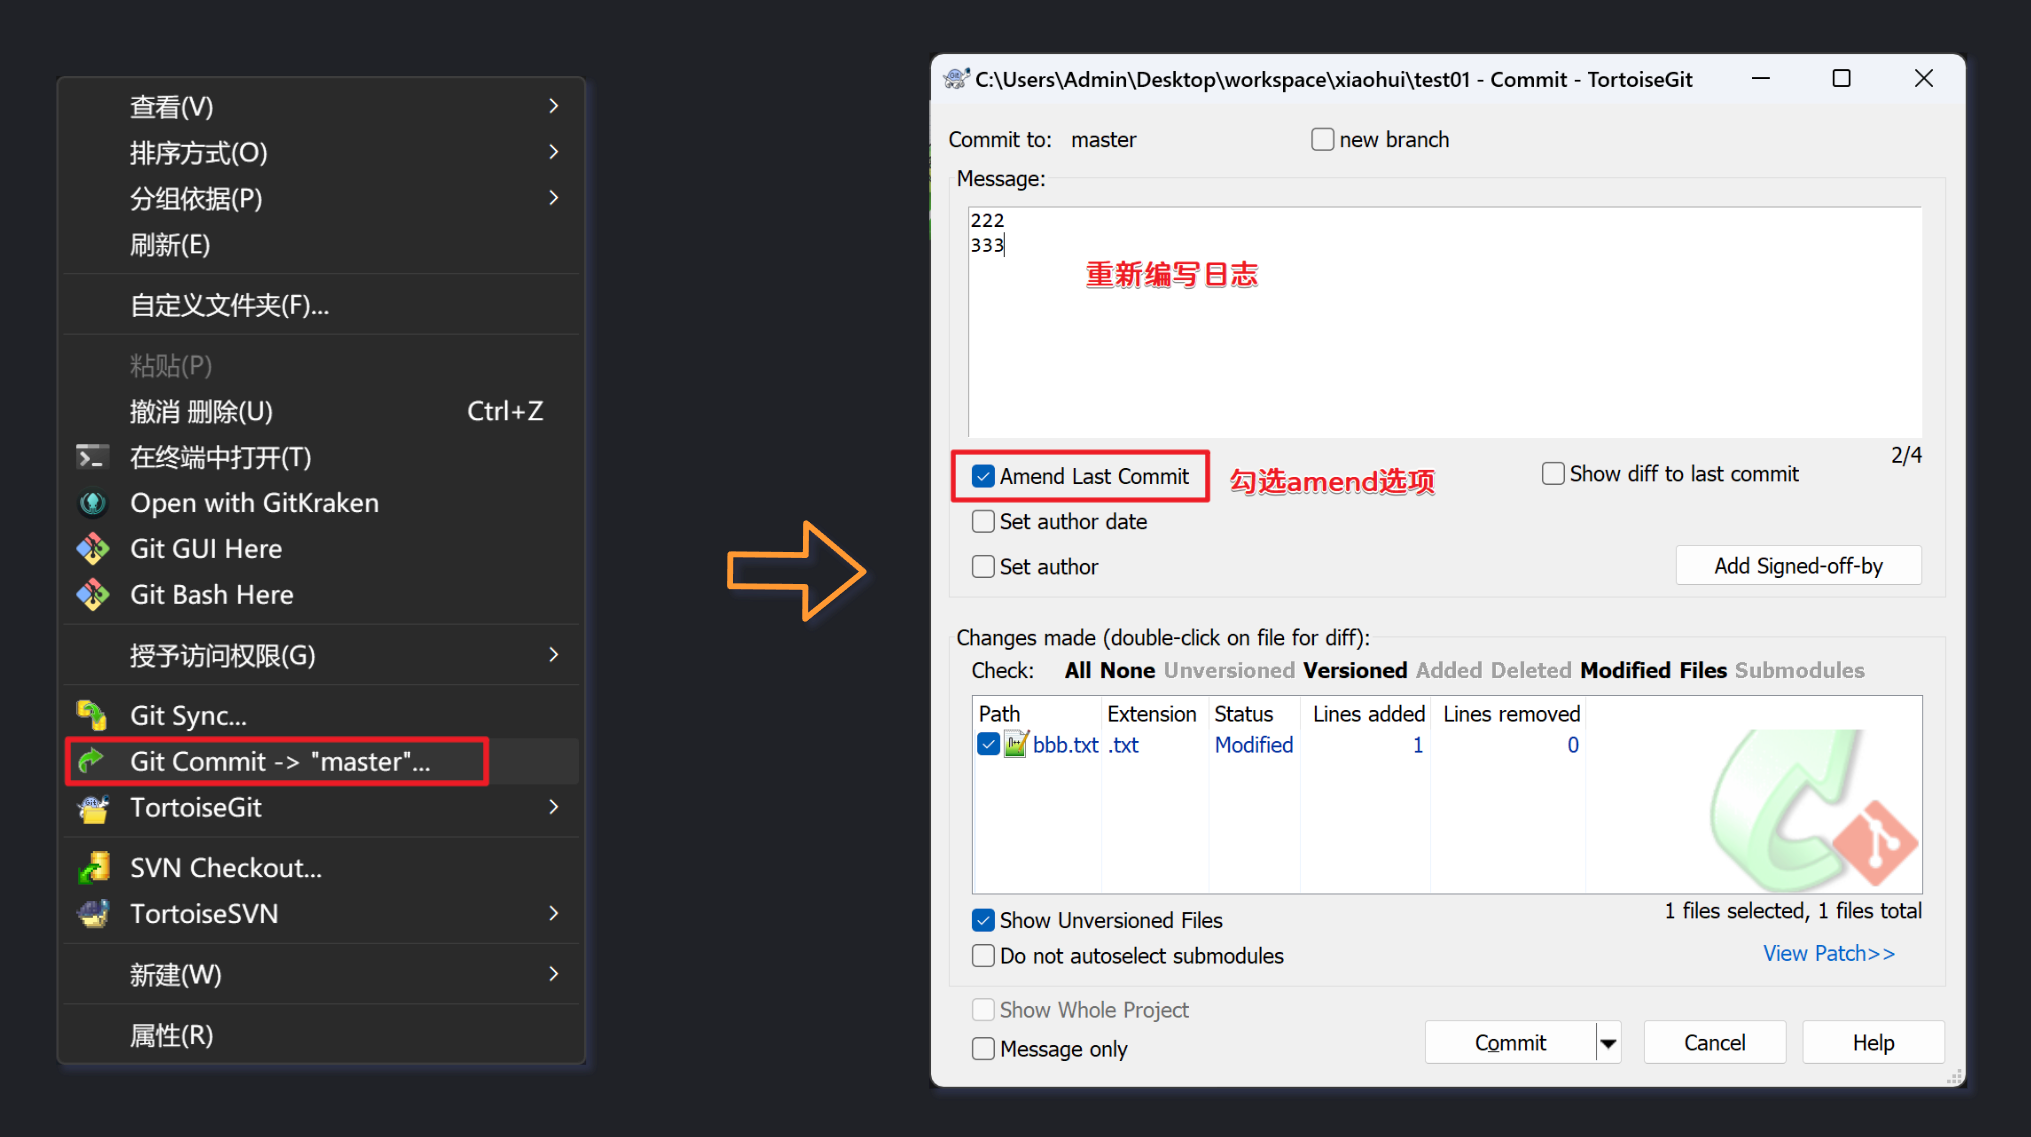This screenshot has height=1137, width=2031.
Task: Choose 属性(R) in the context menu
Action: 171,1035
